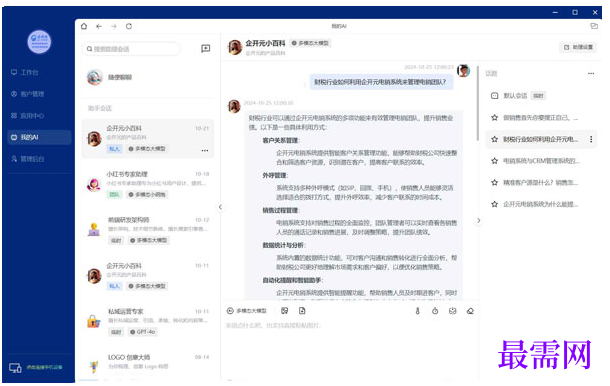Open topics panel more options (three dots)
Screen dimensions: 610x386
coord(591,73)
